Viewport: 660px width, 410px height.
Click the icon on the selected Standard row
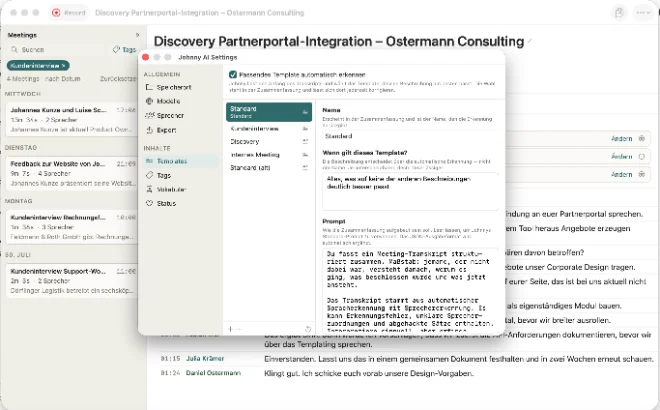coord(305,112)
